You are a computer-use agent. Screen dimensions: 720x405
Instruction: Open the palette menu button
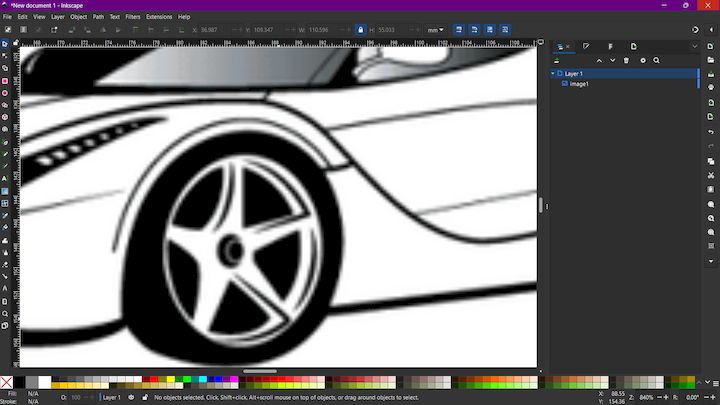coord(715,383)
